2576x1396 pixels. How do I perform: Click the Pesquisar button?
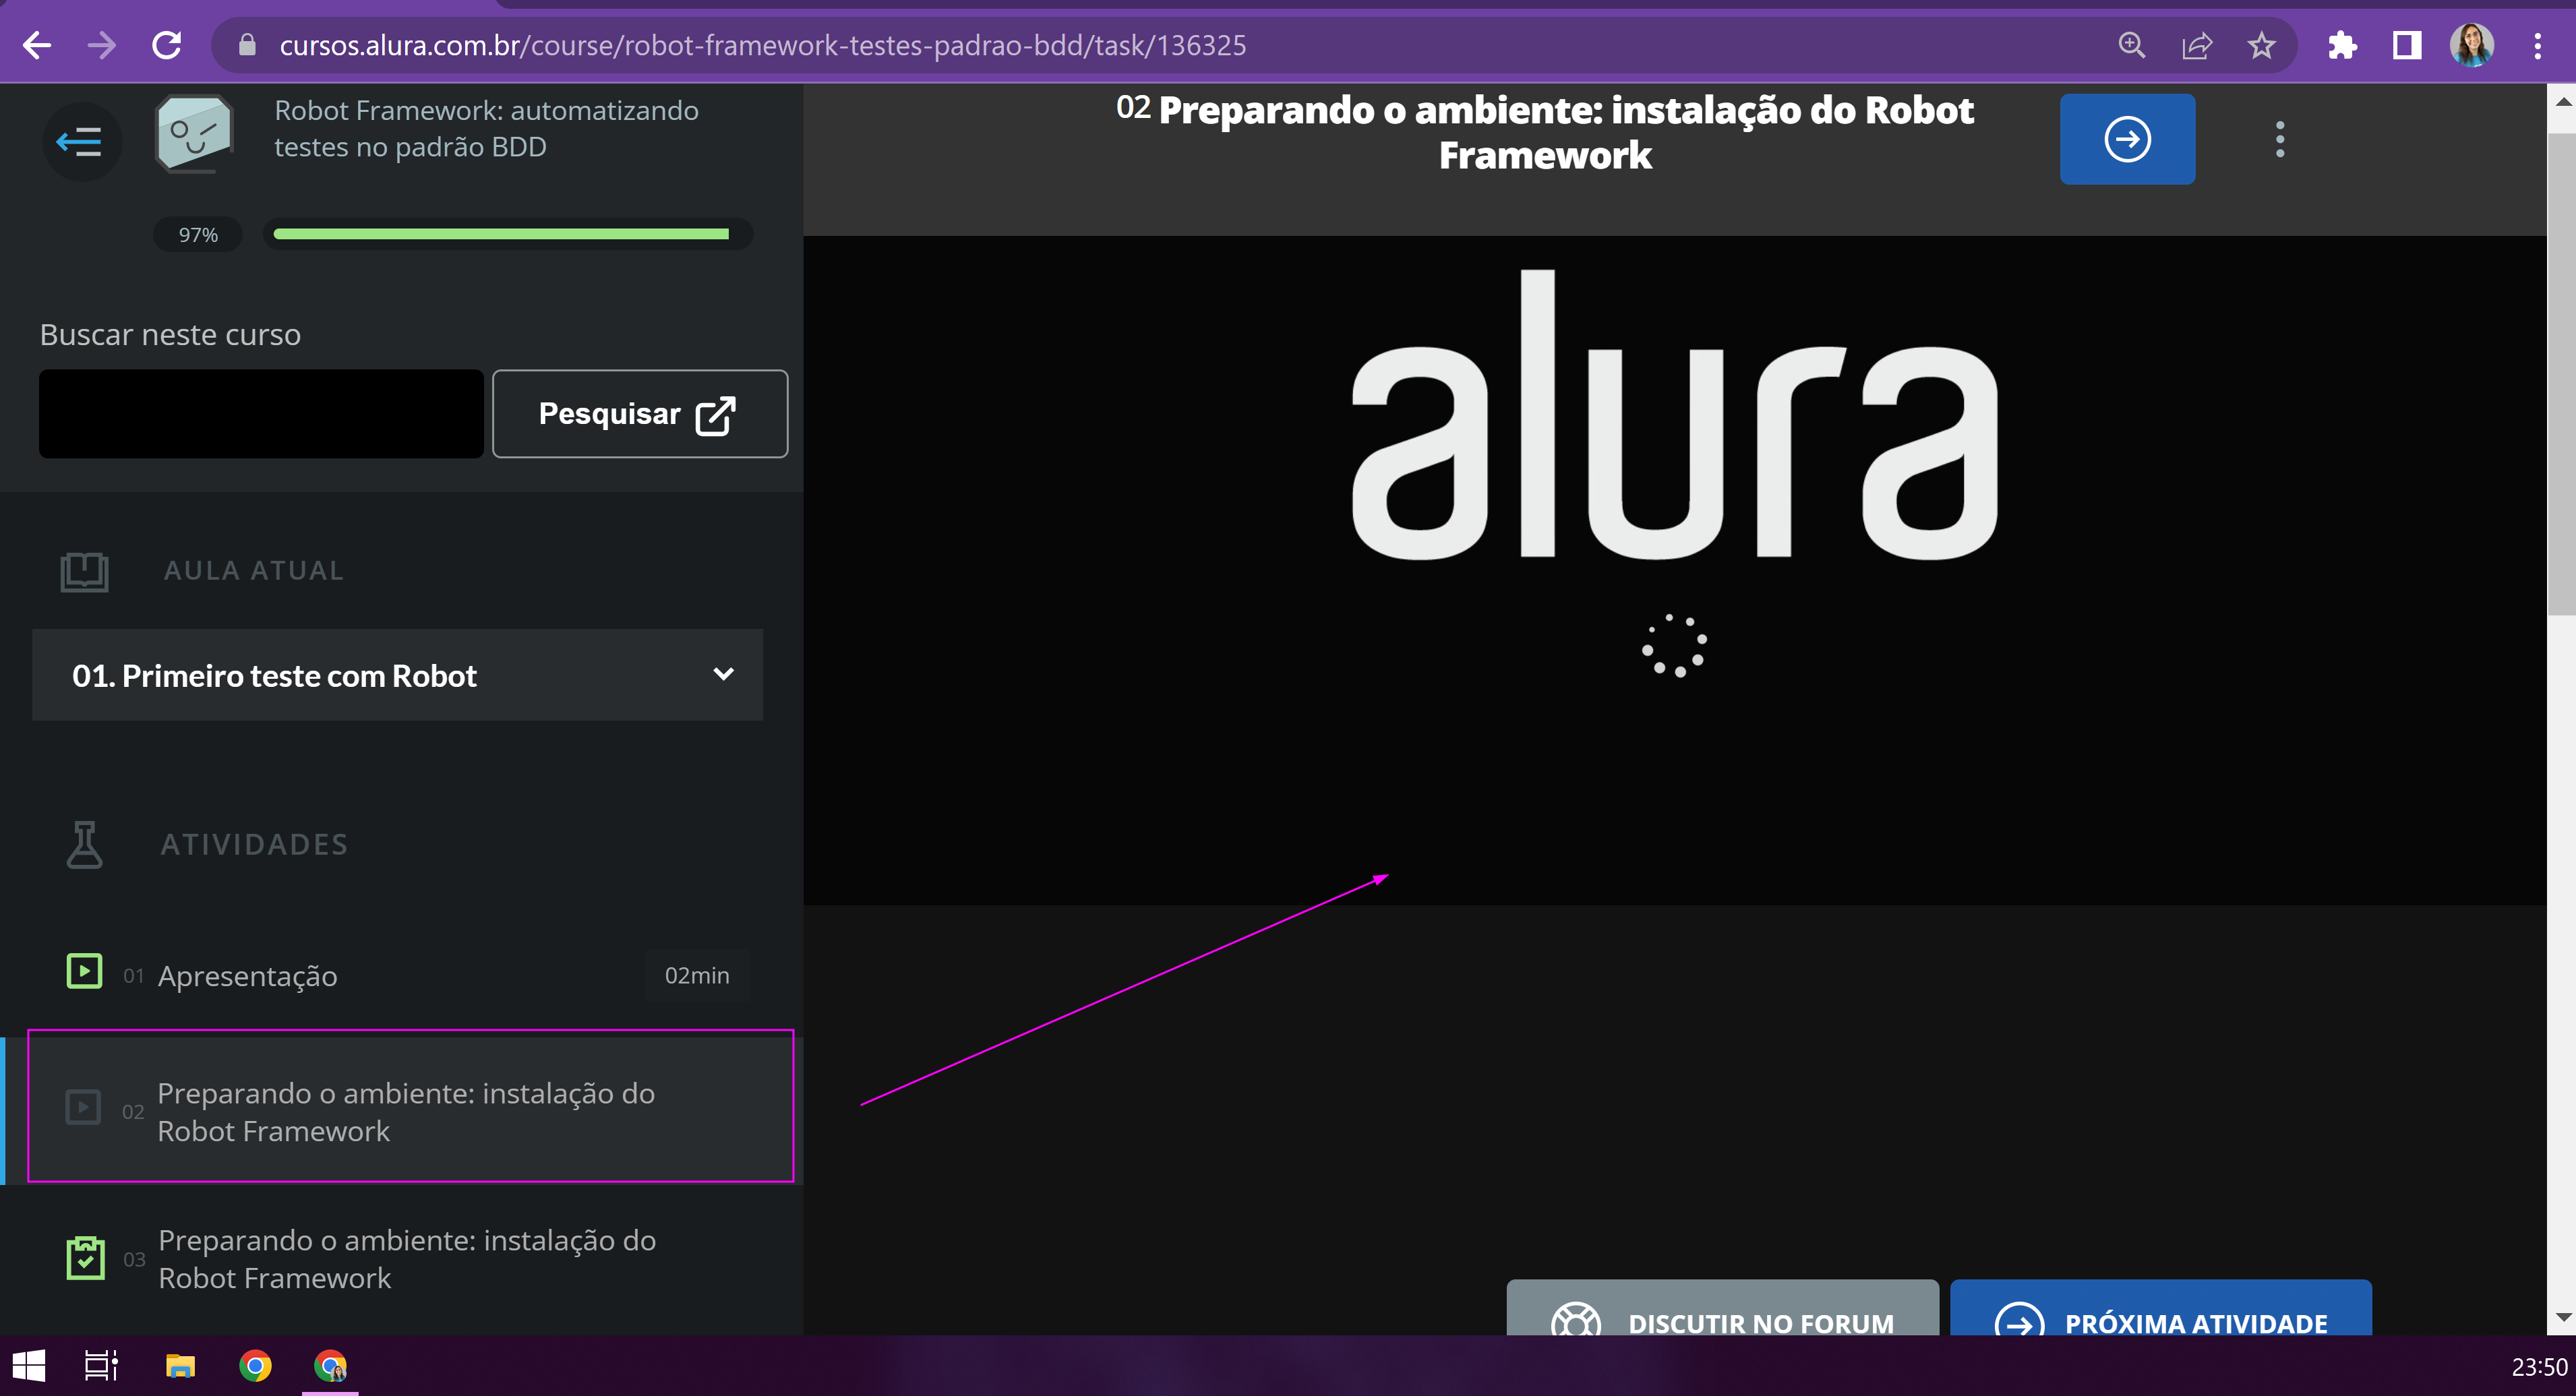640,414
